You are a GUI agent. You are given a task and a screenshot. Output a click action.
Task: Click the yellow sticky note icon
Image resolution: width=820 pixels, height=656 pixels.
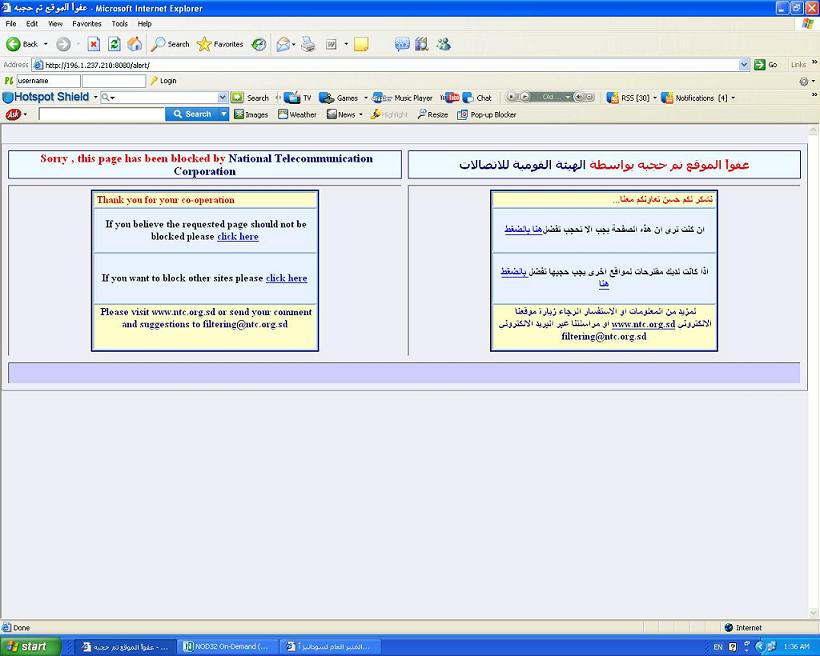click(x=361, y=44)
